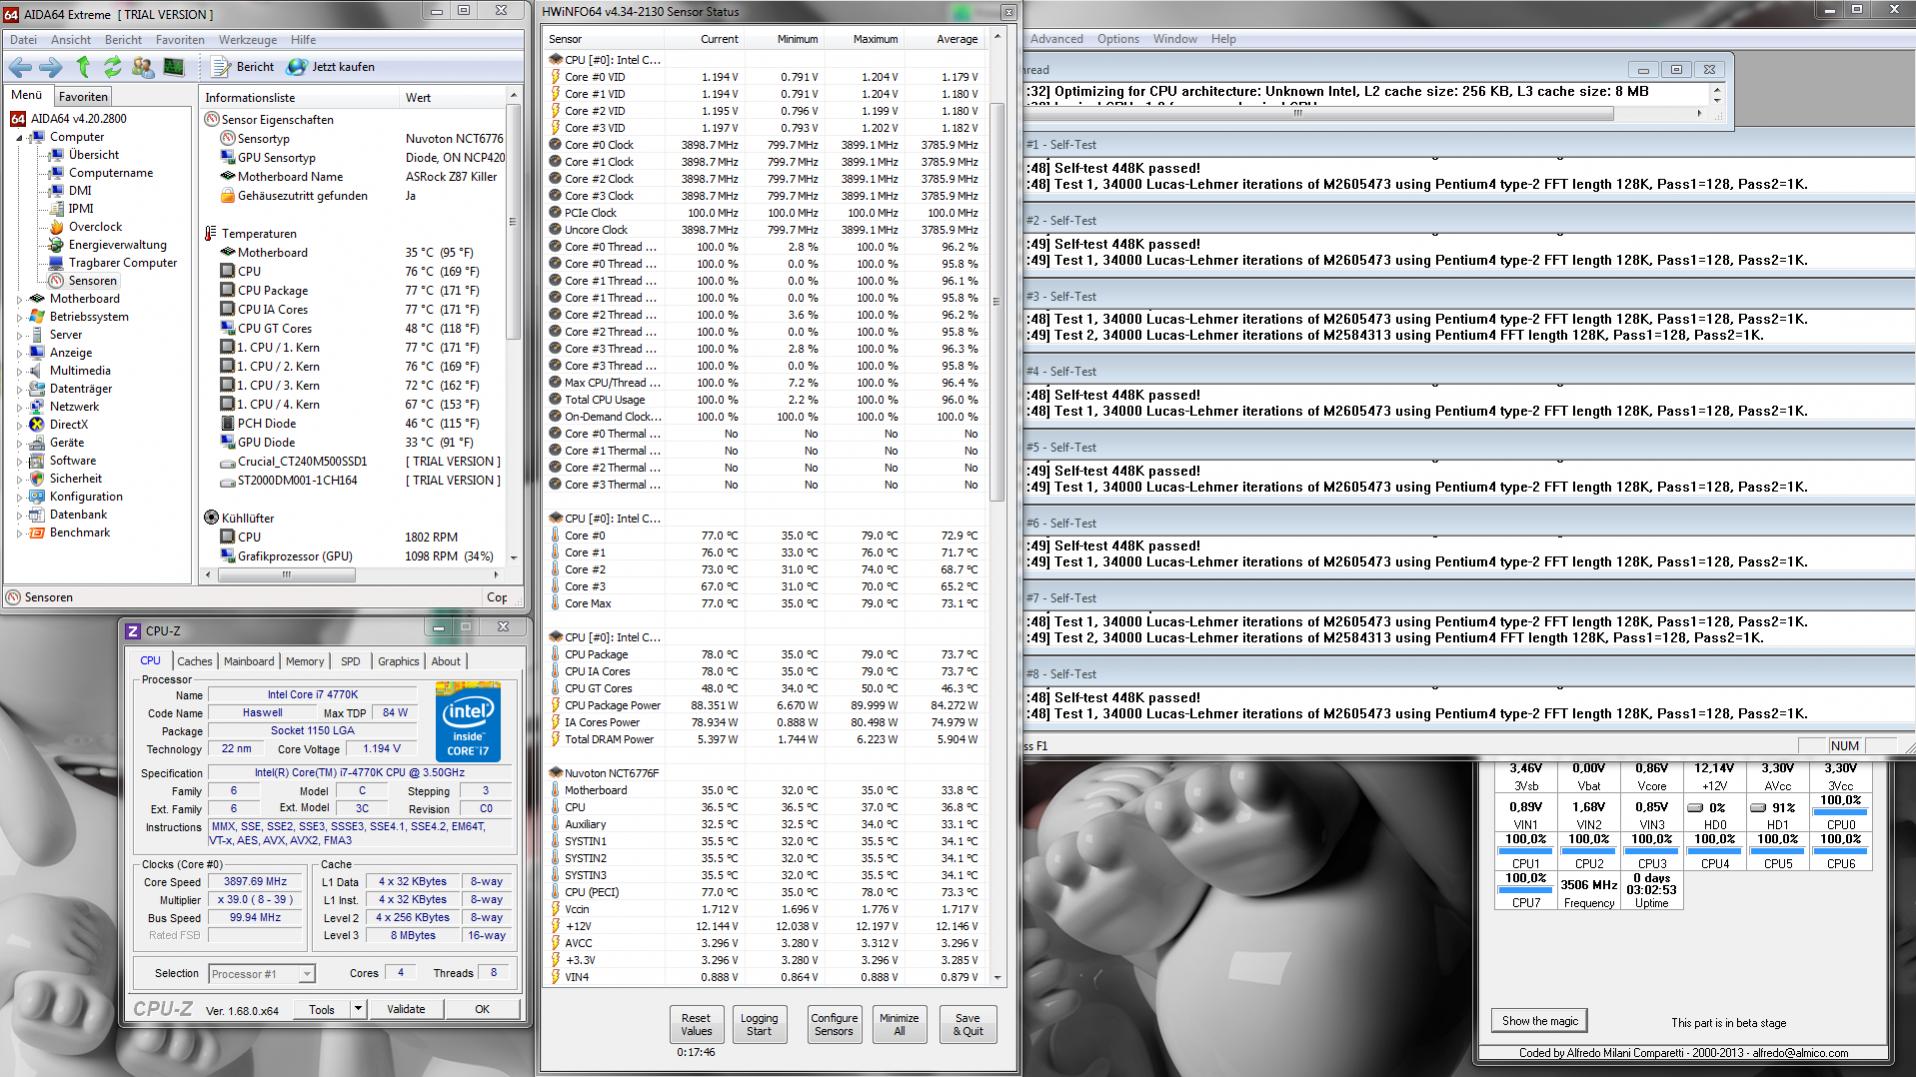Click the AIDA64 back arrow icon
Viewport: 1916px width, 1077px height.
(20, 67)
